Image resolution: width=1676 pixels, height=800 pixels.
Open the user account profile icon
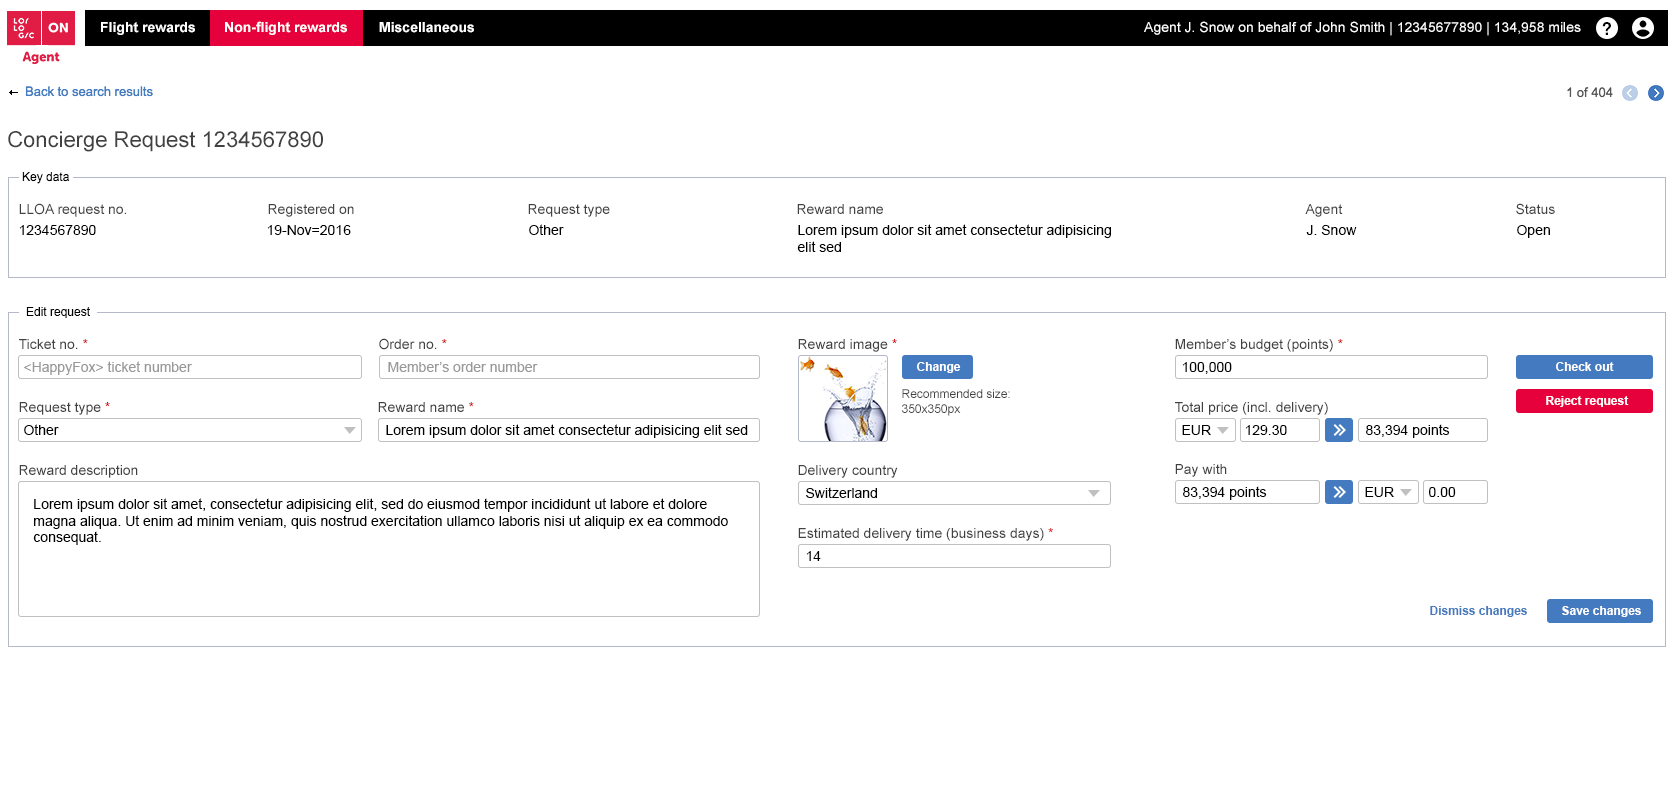pyautogui.click(x=1642, y=28)
